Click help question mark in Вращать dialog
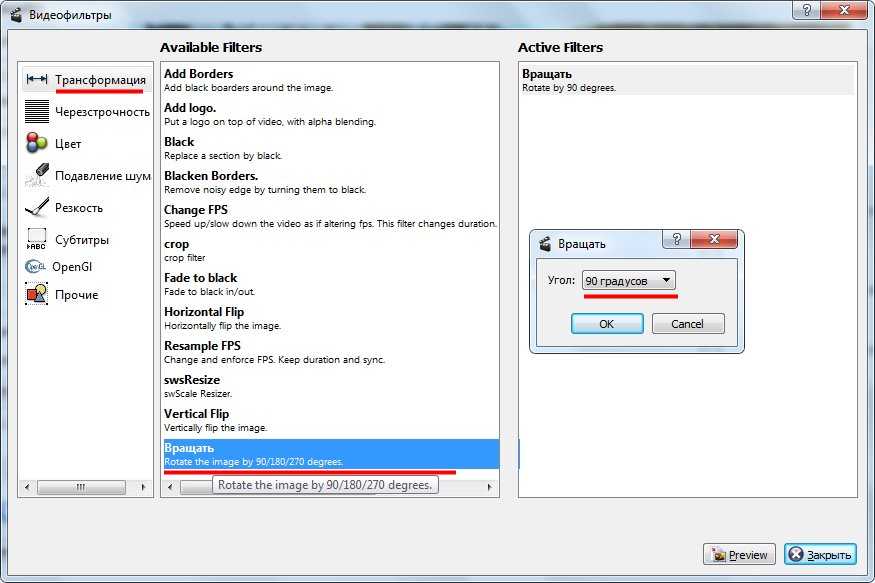Image resolution: width=875 pixels, height=583 pixels. (676, 239)
